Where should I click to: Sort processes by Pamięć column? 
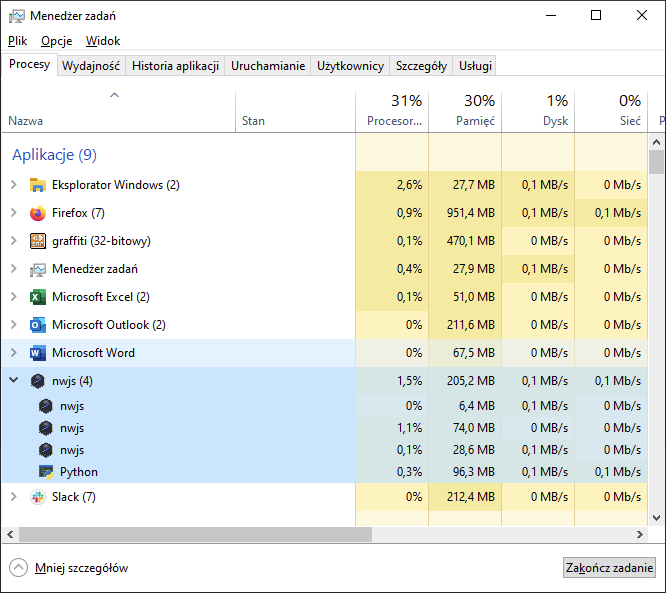tap(465, 110)
